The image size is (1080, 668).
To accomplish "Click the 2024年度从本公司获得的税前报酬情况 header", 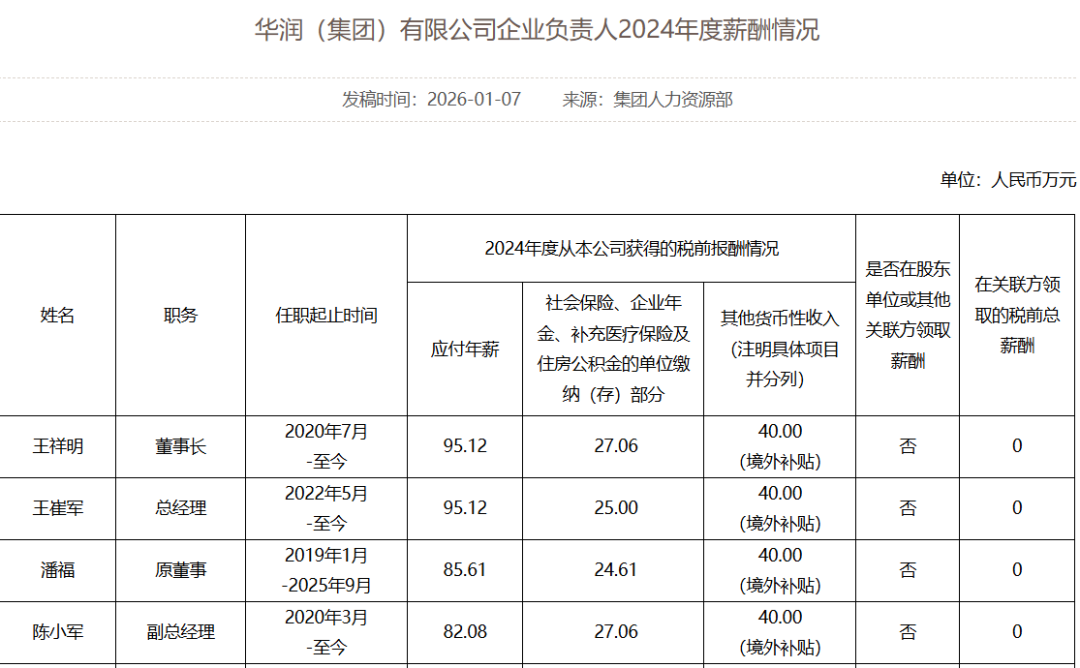I will [x=631, y=249].
